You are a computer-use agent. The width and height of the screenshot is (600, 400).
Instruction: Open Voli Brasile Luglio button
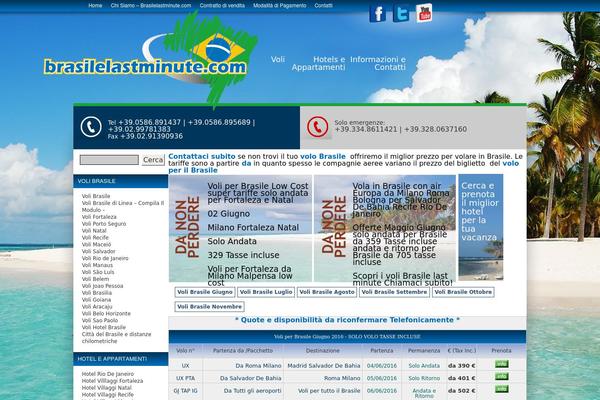coord(266,292)
